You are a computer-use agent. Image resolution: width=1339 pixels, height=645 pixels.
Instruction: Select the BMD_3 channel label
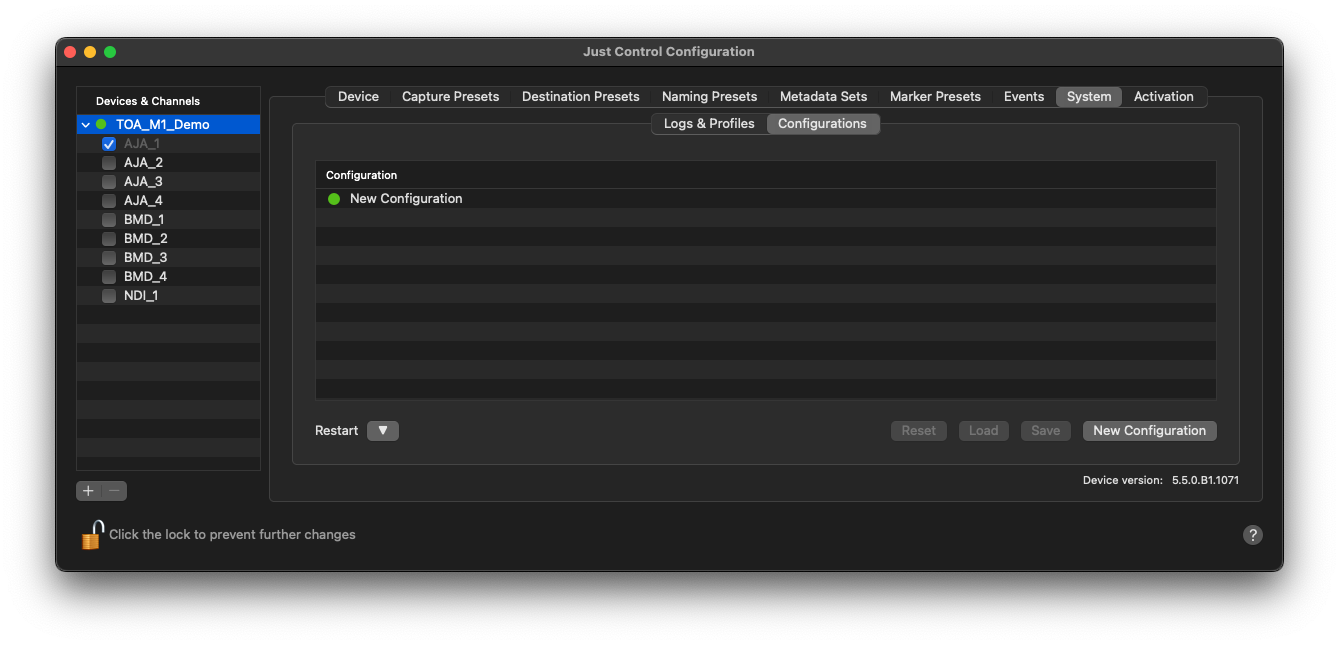click(x=146, y=258)
